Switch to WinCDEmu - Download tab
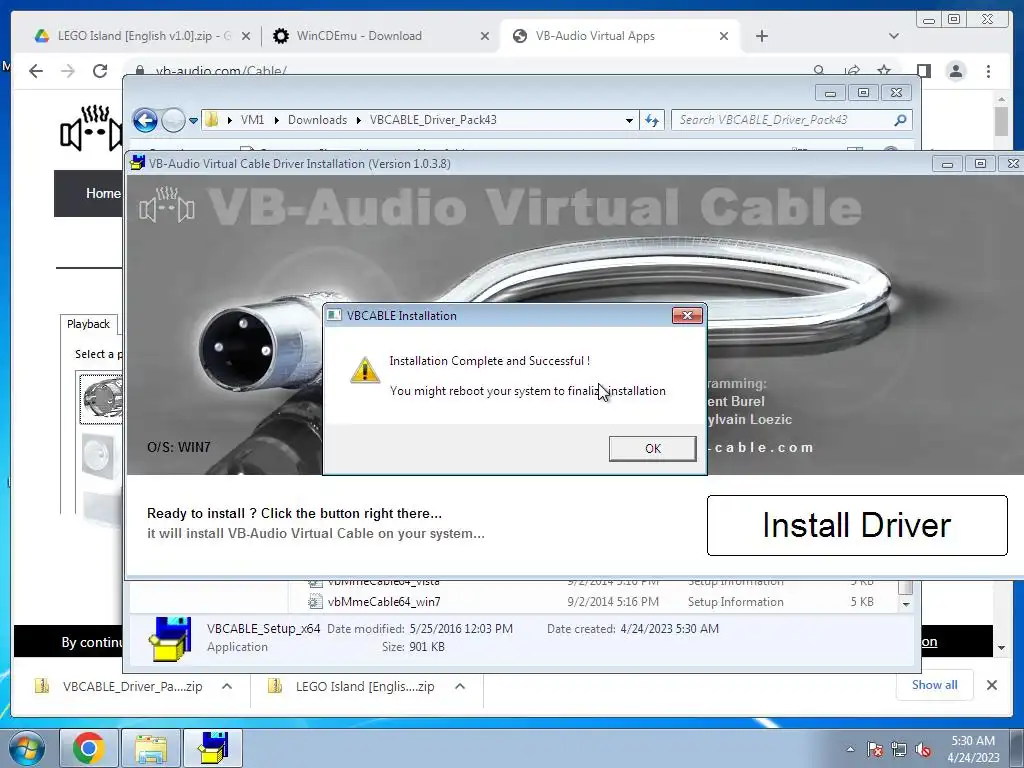This screenshot has width=1024, height=768. click(359, 36)
